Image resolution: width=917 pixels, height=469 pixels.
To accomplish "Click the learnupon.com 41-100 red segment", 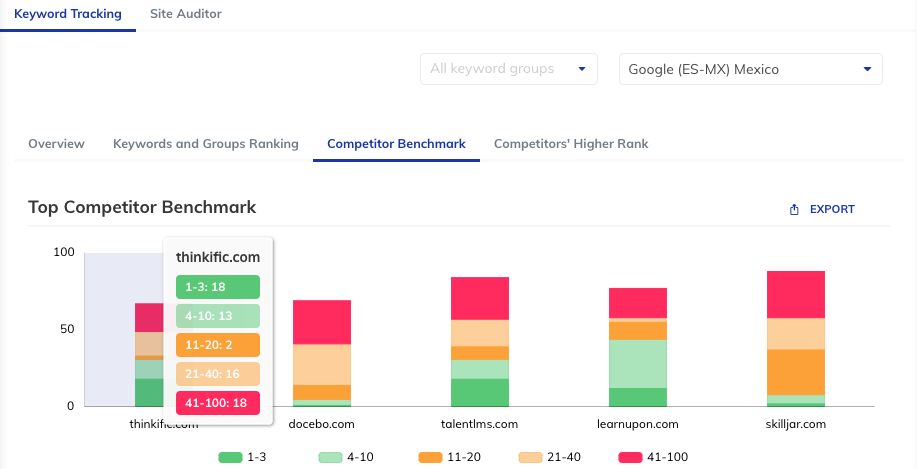I will (x=637, y=303).
